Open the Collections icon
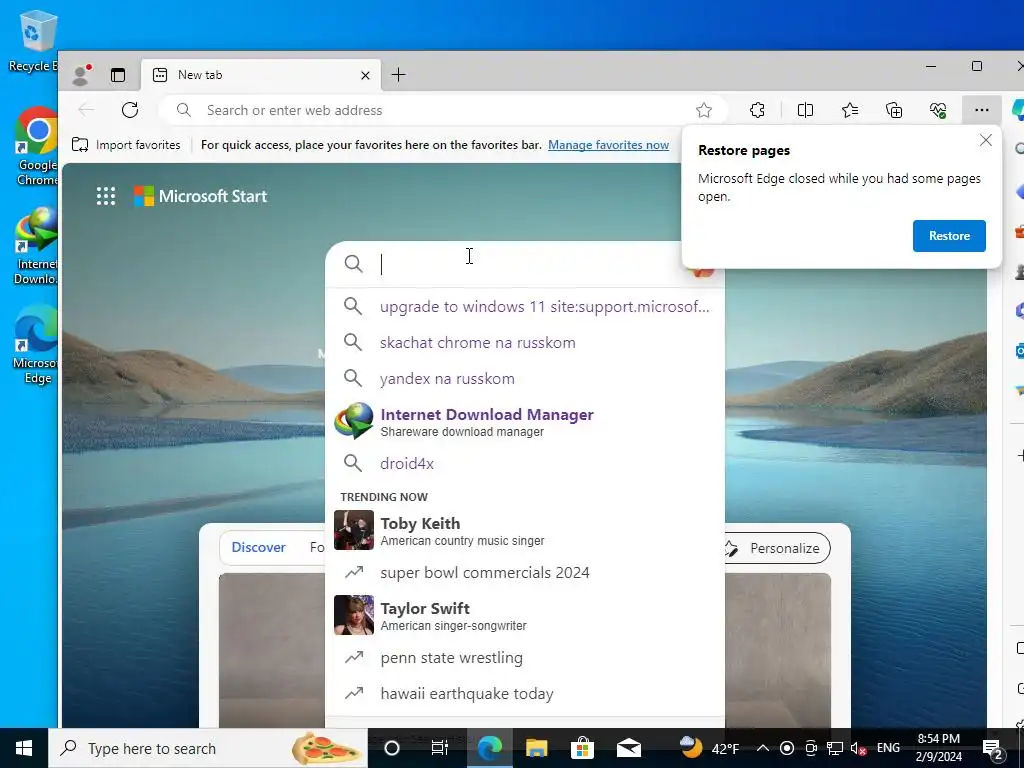 click(x=894, y=110)
